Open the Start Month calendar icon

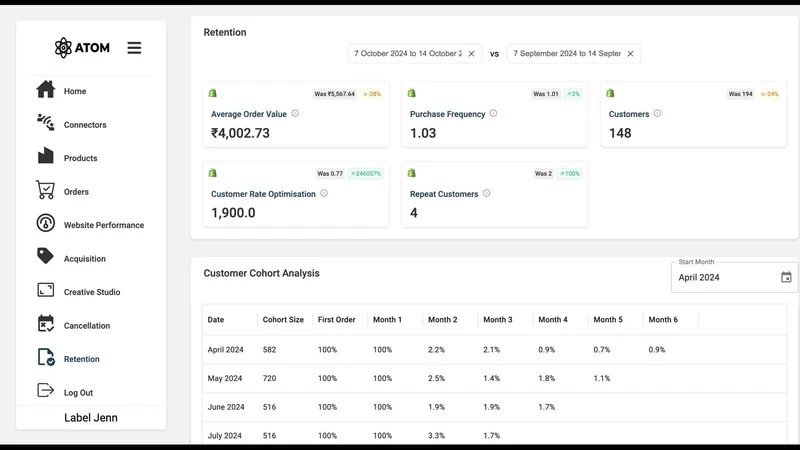click(x=786, y=277)
